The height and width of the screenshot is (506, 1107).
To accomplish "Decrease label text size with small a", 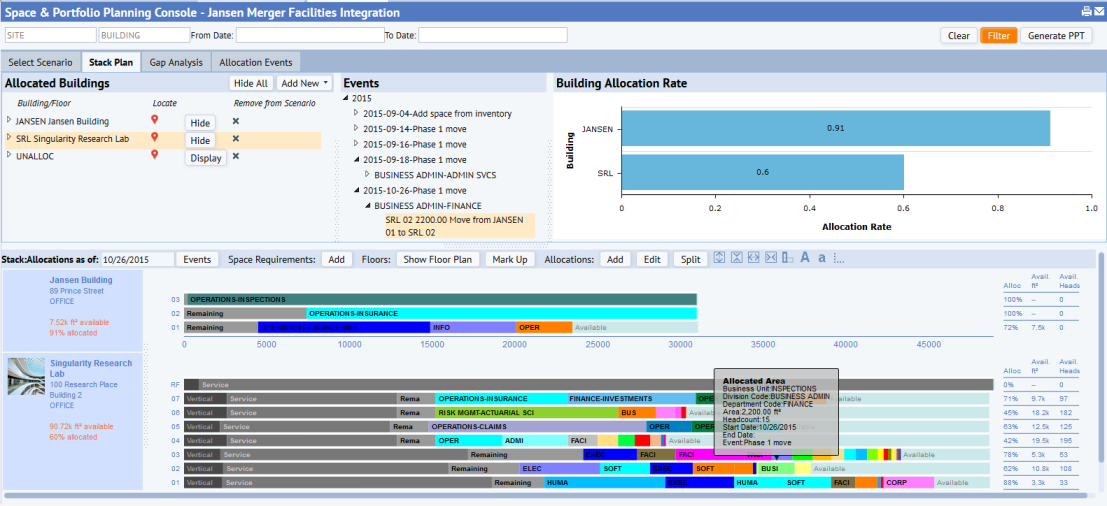I will 821,259.
